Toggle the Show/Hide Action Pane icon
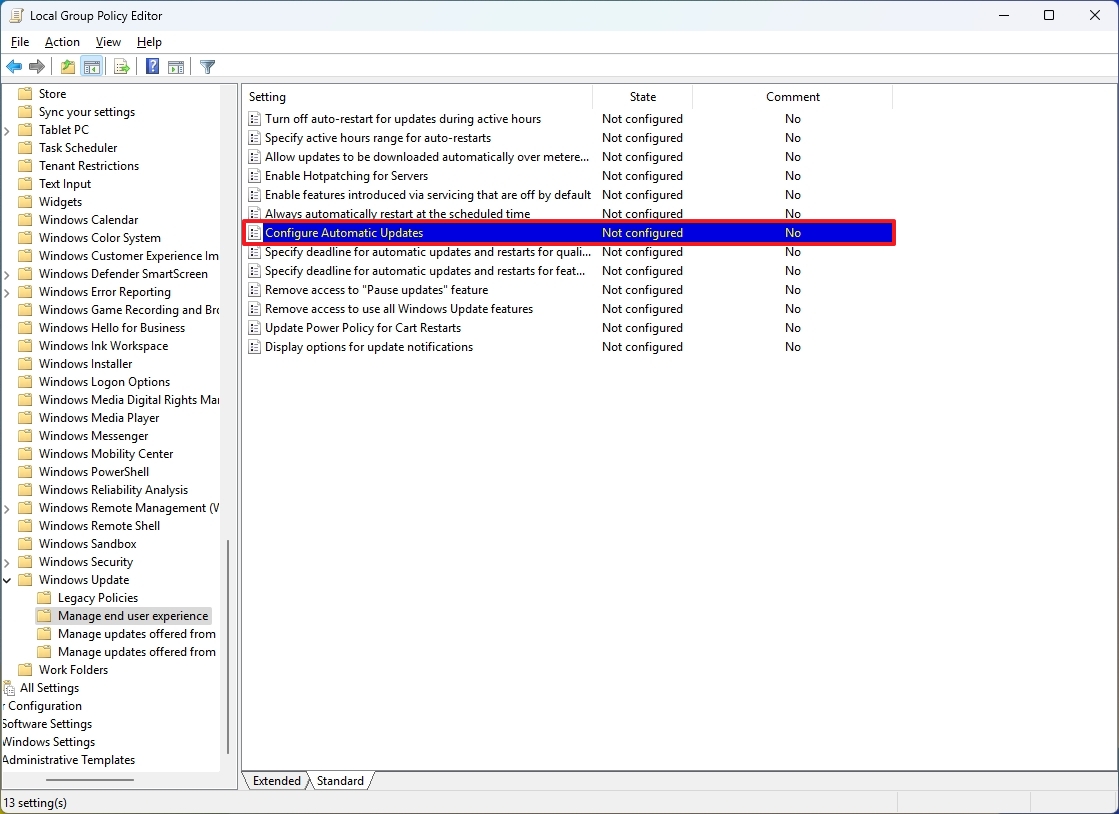Viewport: 1119px width, 814px height. point(176,66)
